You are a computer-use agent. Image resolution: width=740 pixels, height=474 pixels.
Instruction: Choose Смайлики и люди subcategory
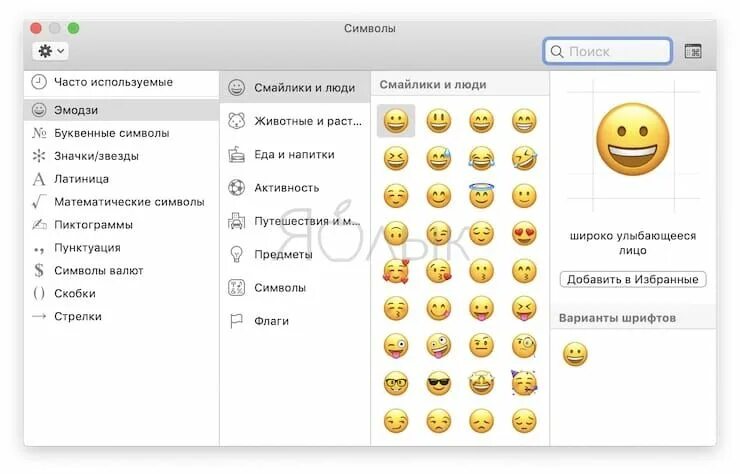pos(295,87)
